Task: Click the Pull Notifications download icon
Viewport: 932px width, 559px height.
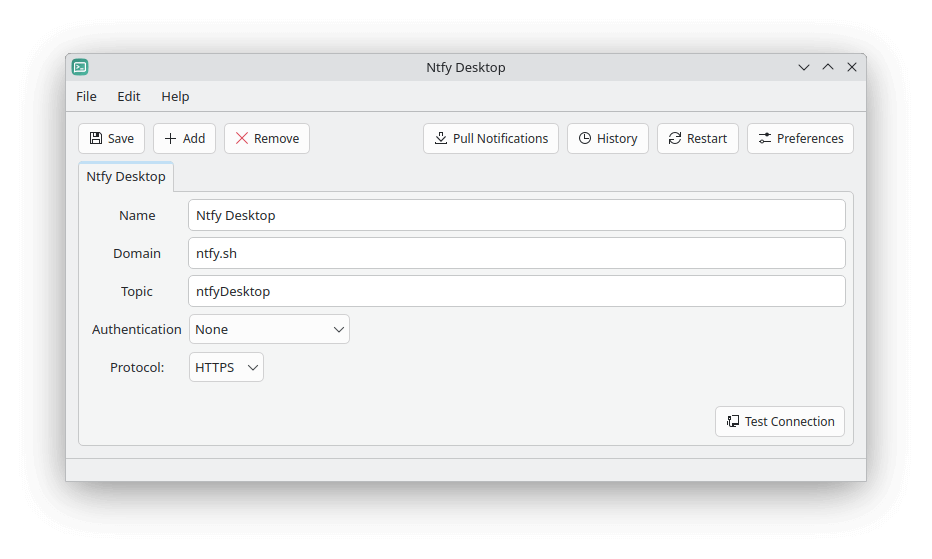Action: (441, 139)
